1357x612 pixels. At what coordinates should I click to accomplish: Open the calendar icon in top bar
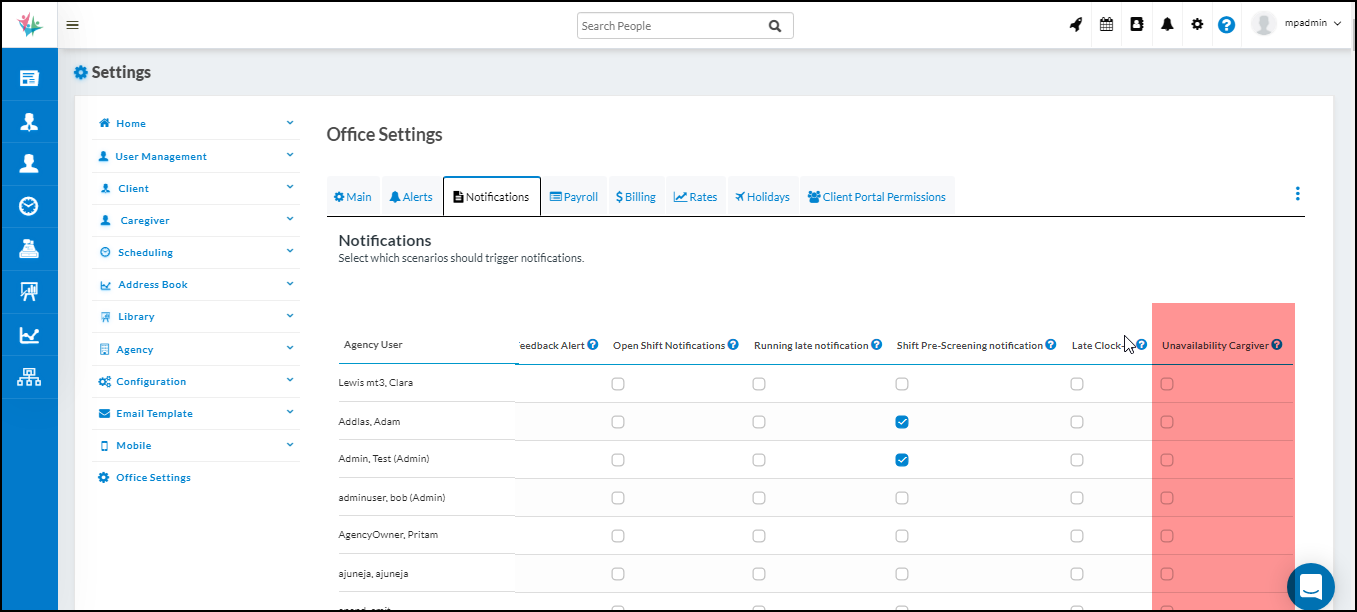tap(1106, 24)
